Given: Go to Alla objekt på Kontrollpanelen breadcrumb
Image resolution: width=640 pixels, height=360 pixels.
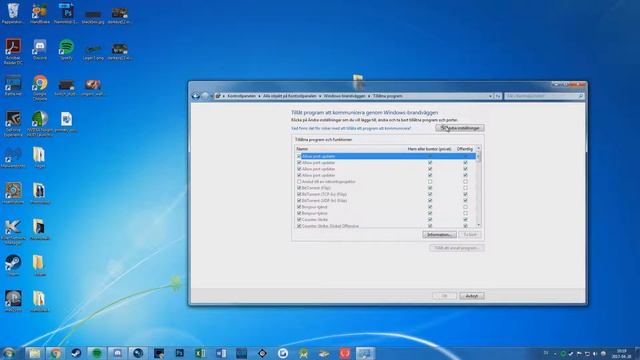Looking at the screenshot, I should [x=290, y=96].
